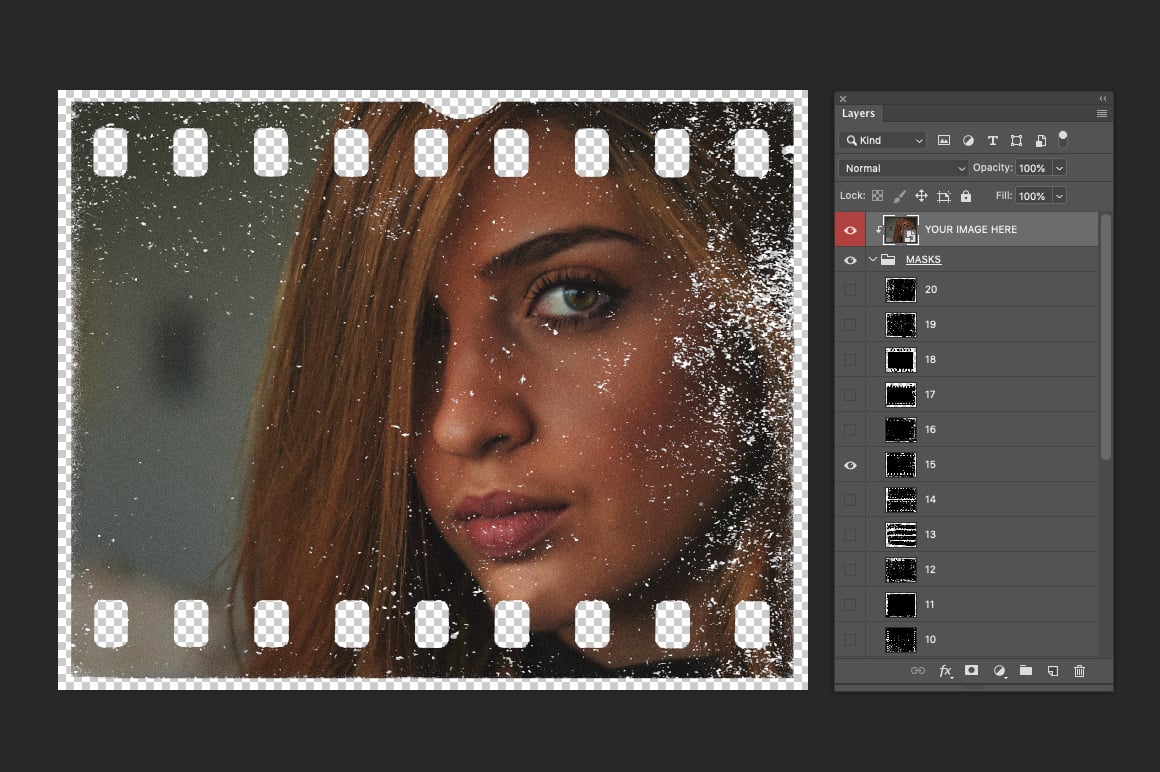Select layer 14 thumbnail
Screen dimensions: 1160x772
[901, 500]
